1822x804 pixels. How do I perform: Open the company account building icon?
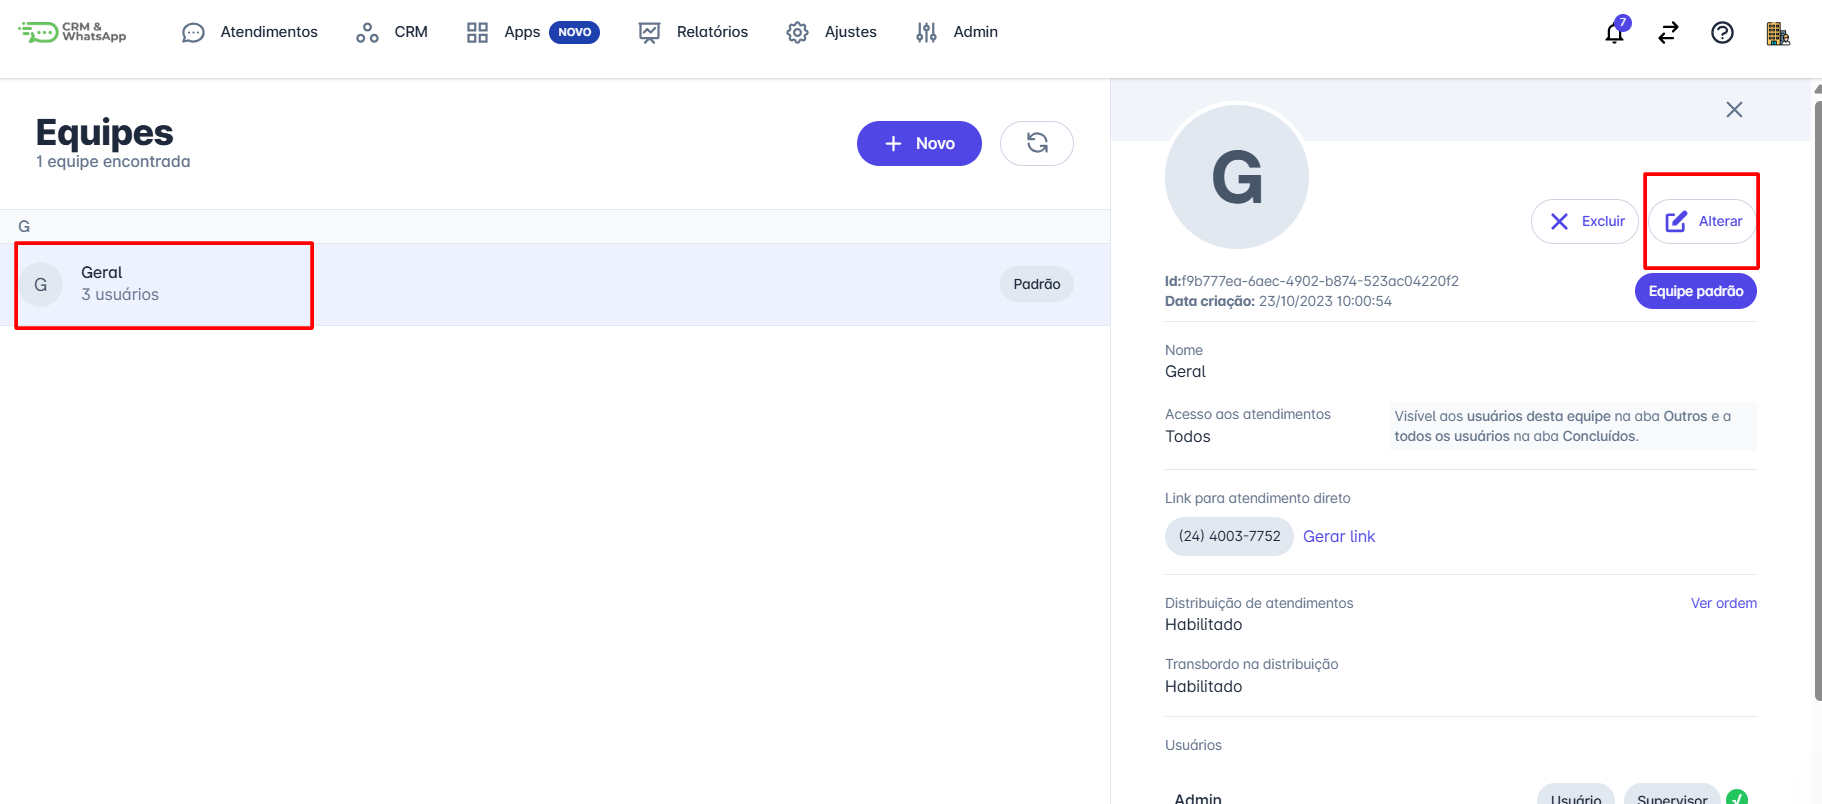tap(1777, 34)
